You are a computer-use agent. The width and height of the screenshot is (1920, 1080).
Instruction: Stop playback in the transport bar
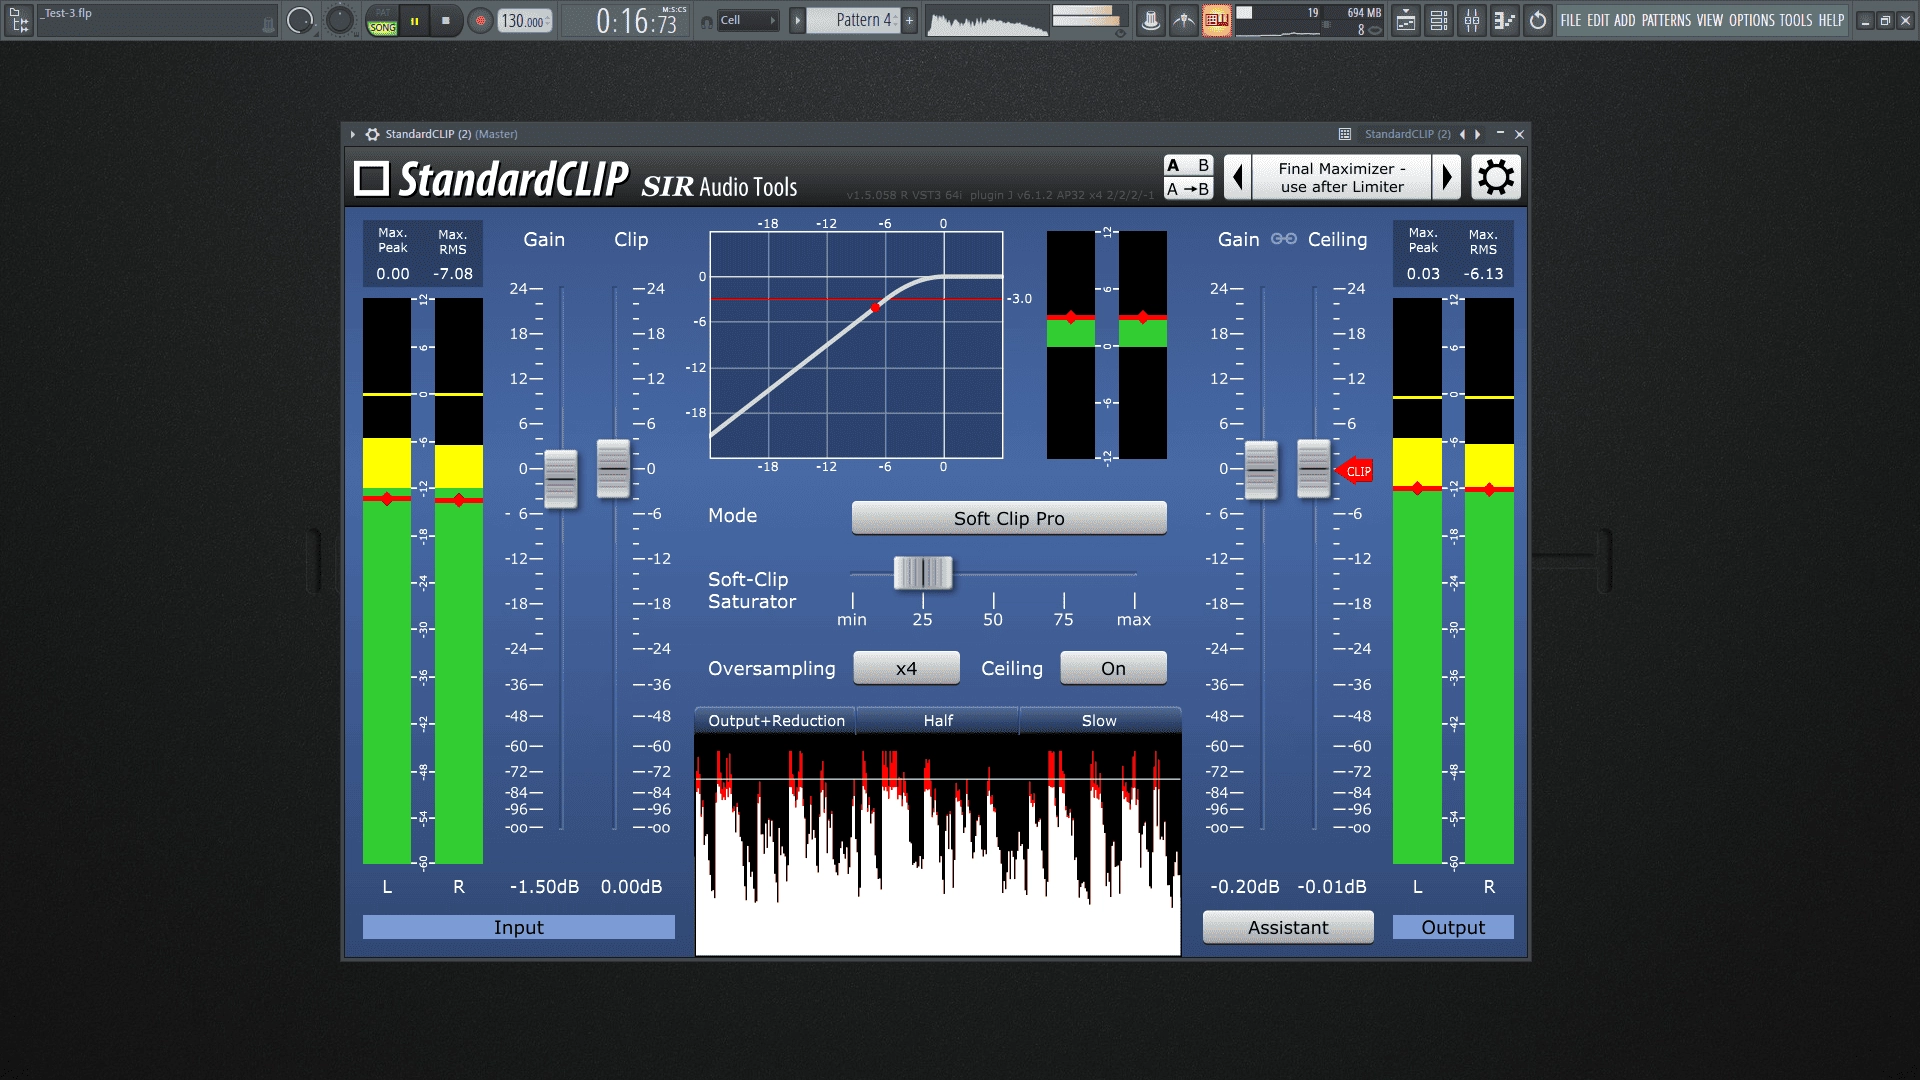[446, 20]
